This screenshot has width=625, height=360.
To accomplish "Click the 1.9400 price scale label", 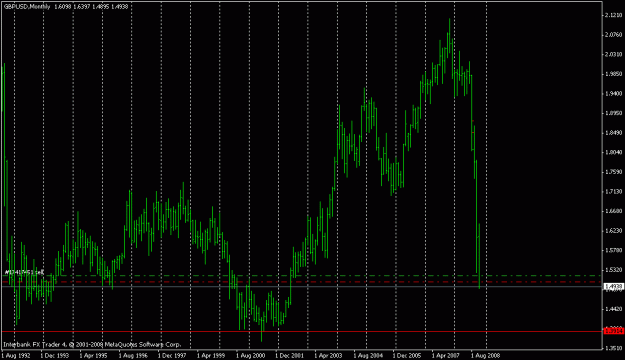I will click(x=613, y=93).
